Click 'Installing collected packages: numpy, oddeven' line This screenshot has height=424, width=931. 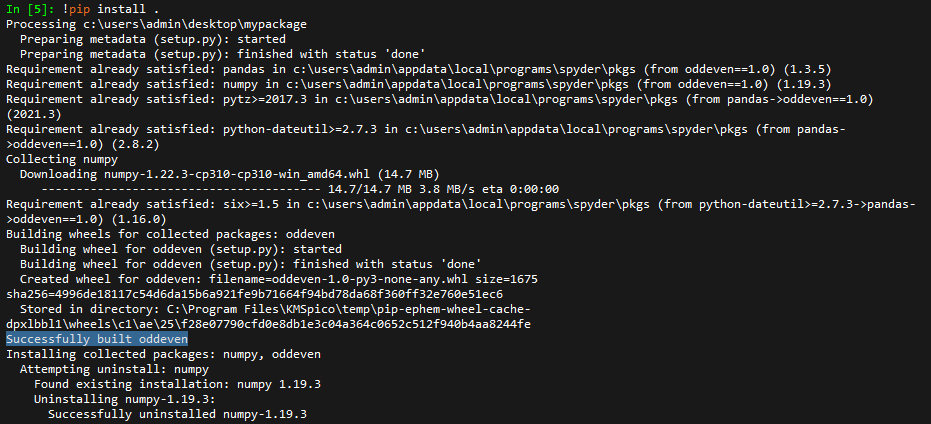(163, 355)
